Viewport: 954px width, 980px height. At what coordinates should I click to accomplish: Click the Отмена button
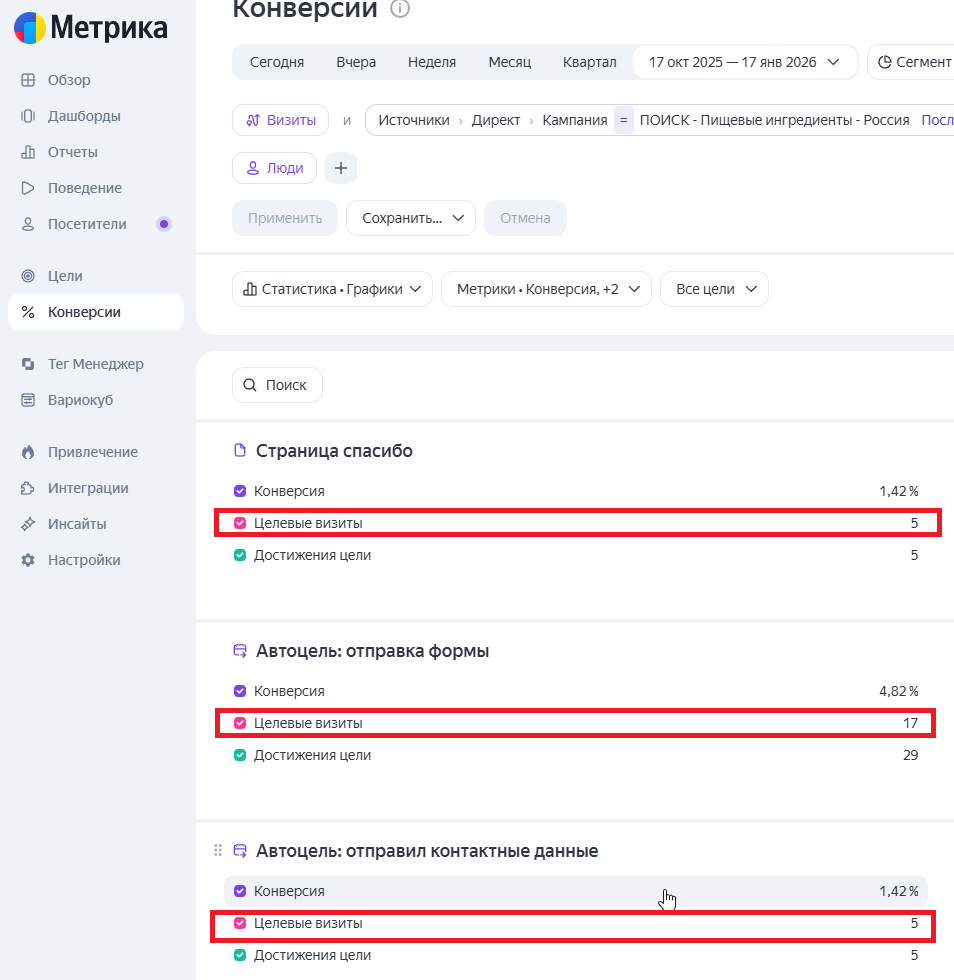(x=525, y=218)
